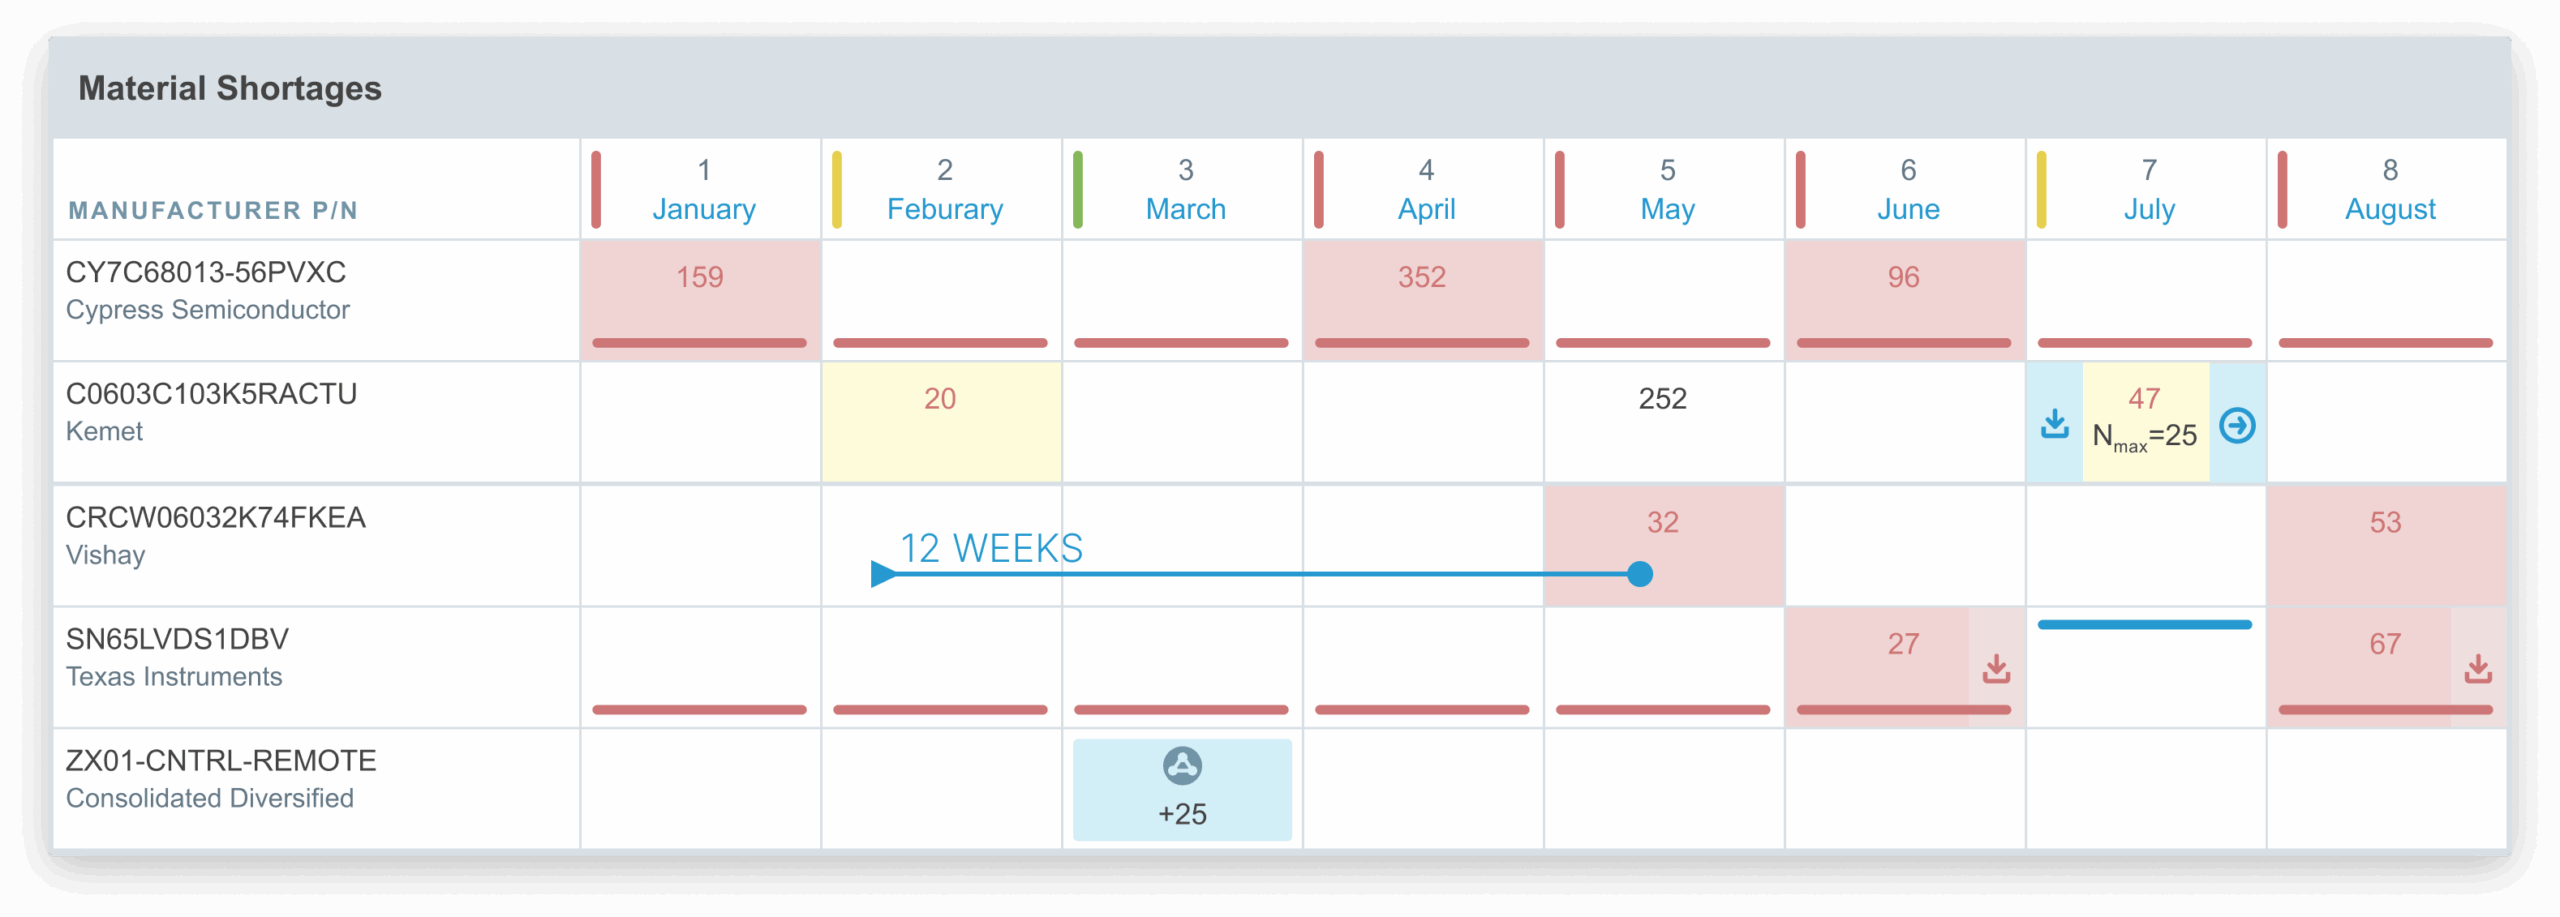The height and width of the screenshot is (917, 2560).
Task: Click download icon in July Kemet cell
Action: (x=2054, y=424)
